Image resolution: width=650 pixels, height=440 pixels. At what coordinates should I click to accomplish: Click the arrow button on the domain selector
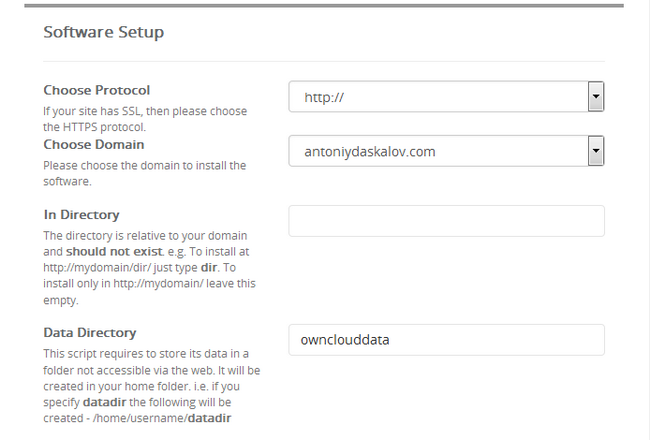coord(596,151)
